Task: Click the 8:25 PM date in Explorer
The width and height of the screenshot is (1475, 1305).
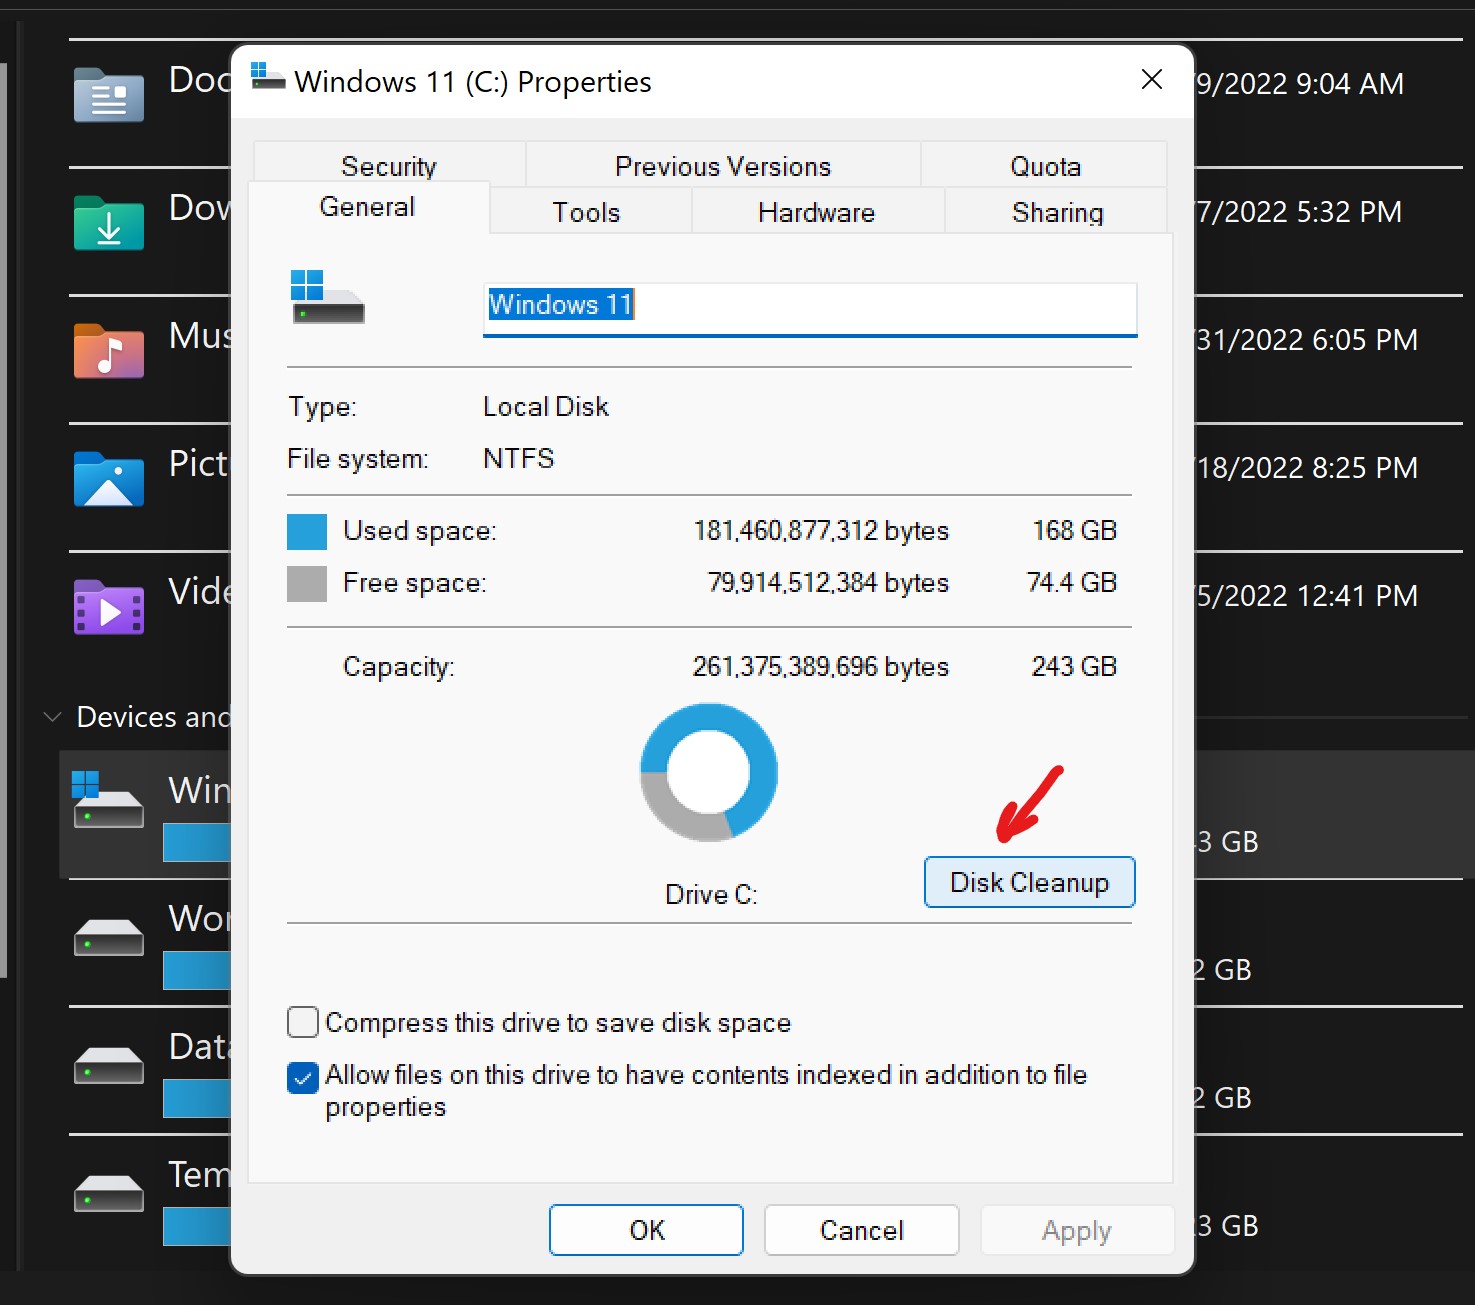Action: coord(1308,468)
